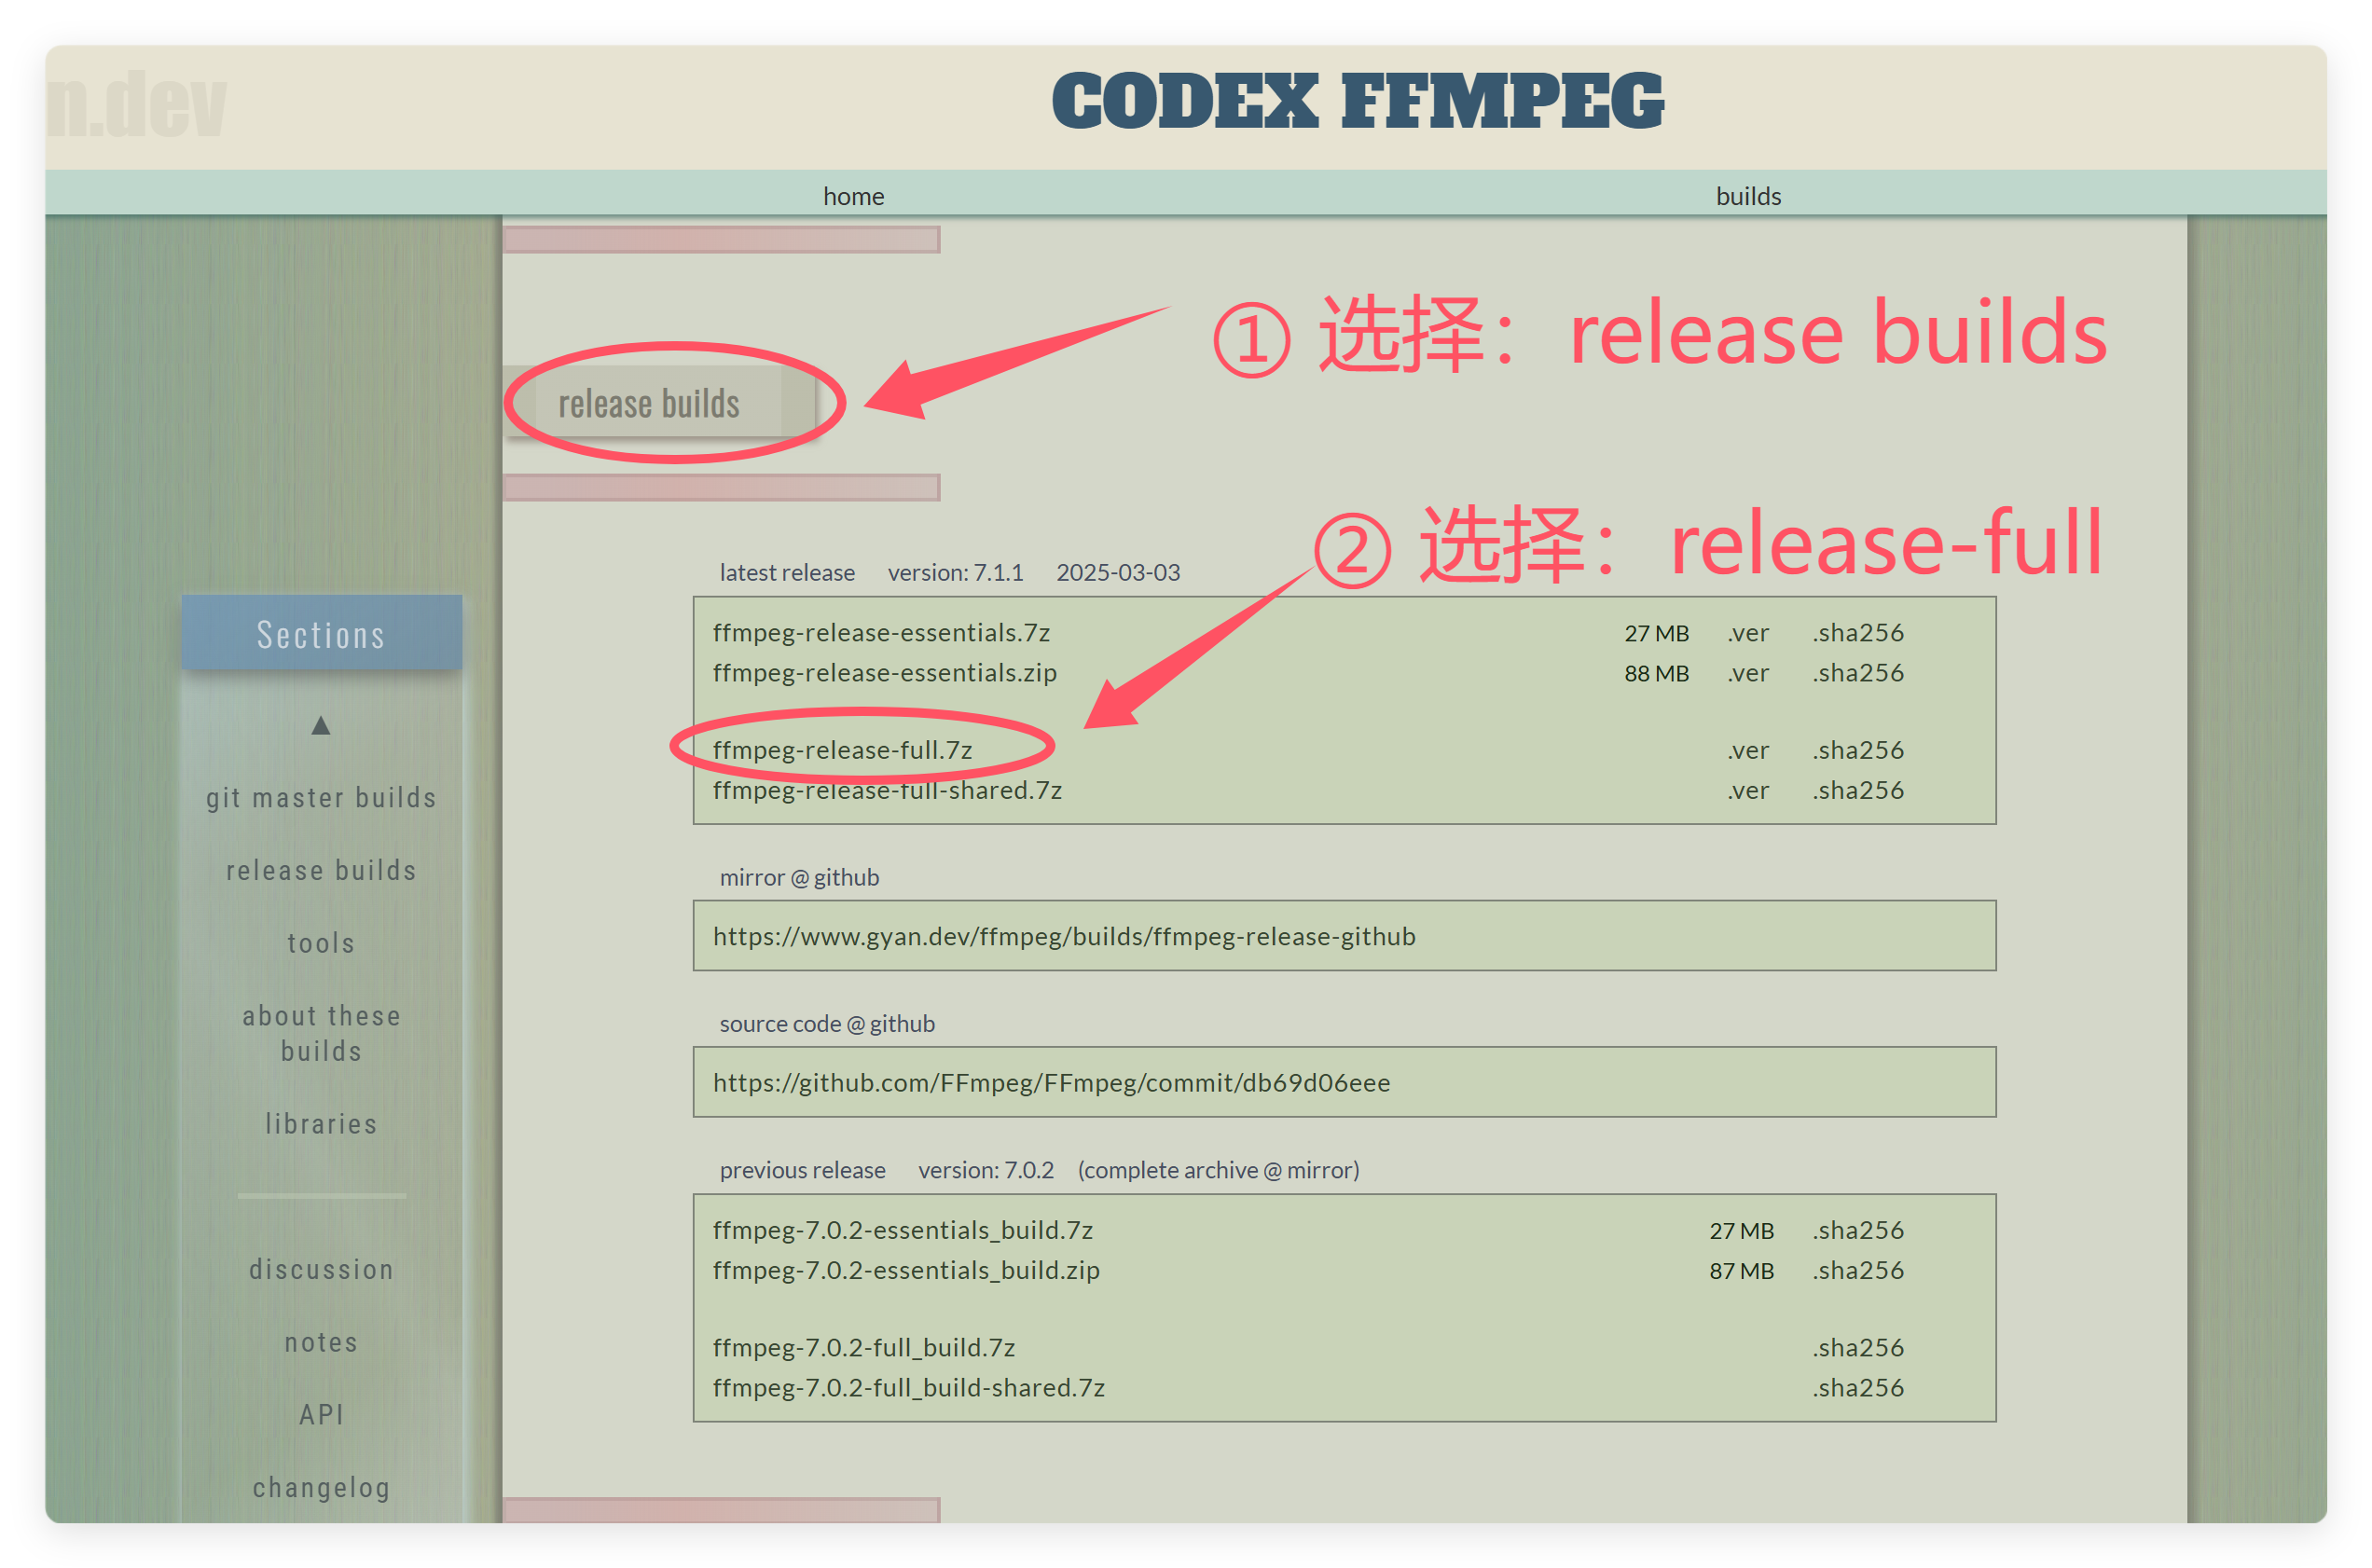2372x1568 pixels.
Task: Open .sha256 for ffmpeg-release-full.7z
Action: (1858, 750)
